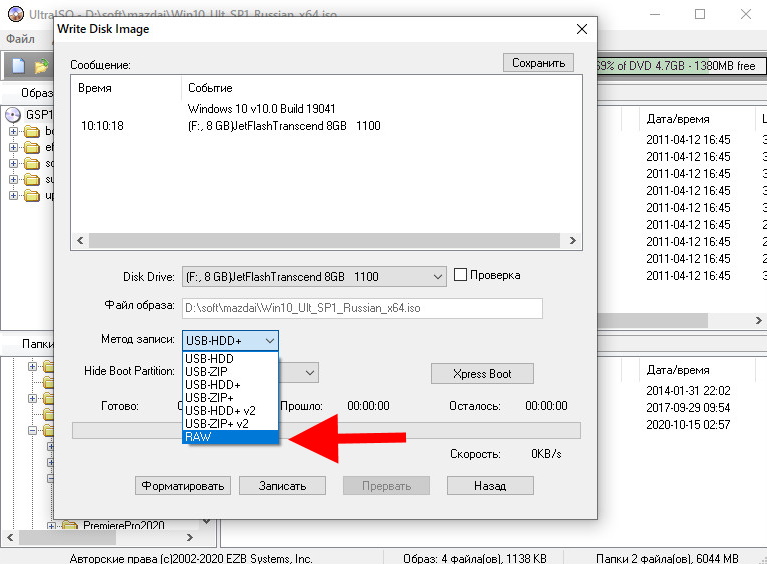
Task: Click the Сохранить button
Action: click(538, 63)
